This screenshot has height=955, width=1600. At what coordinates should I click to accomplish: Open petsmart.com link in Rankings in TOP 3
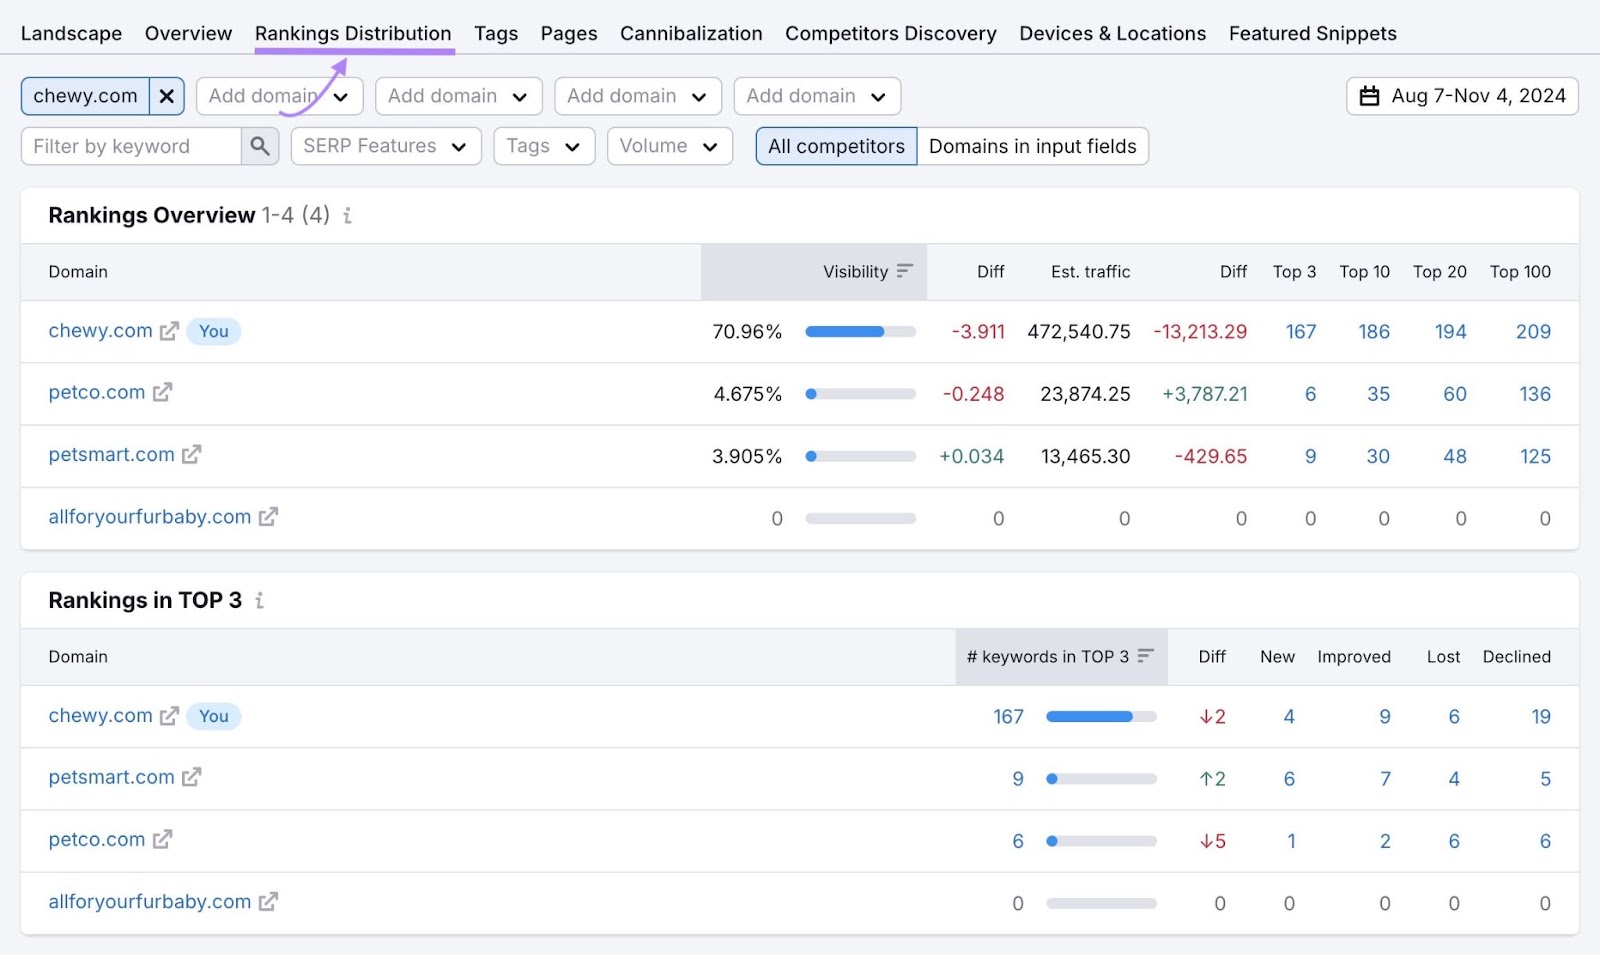click(111, 777)
